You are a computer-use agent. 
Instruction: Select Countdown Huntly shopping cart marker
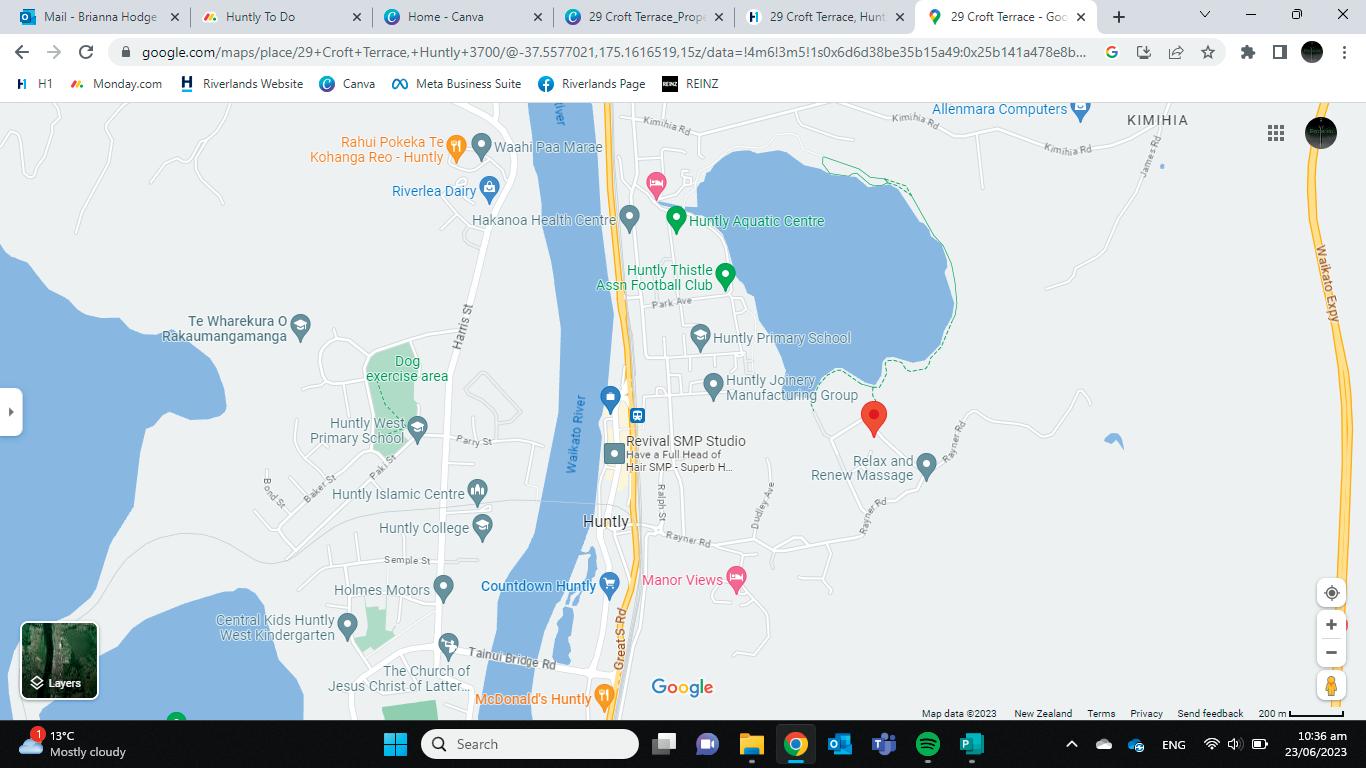click(x=609, y=584)
